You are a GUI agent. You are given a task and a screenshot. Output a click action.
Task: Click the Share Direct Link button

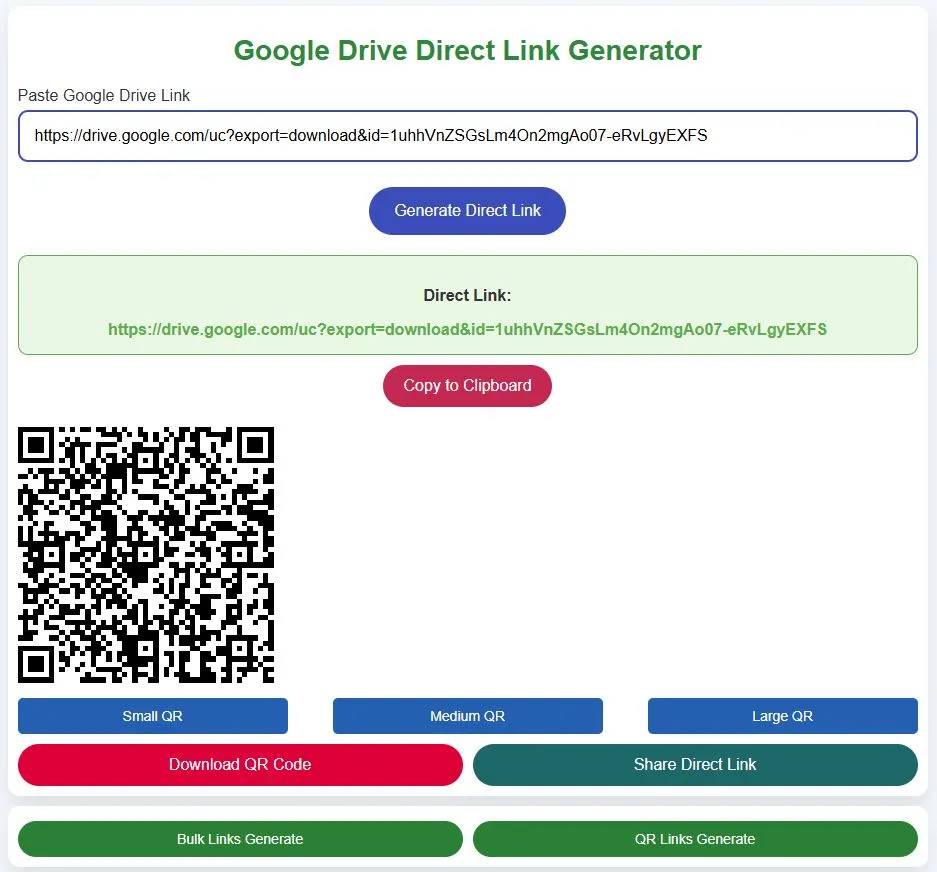(695, 764)
